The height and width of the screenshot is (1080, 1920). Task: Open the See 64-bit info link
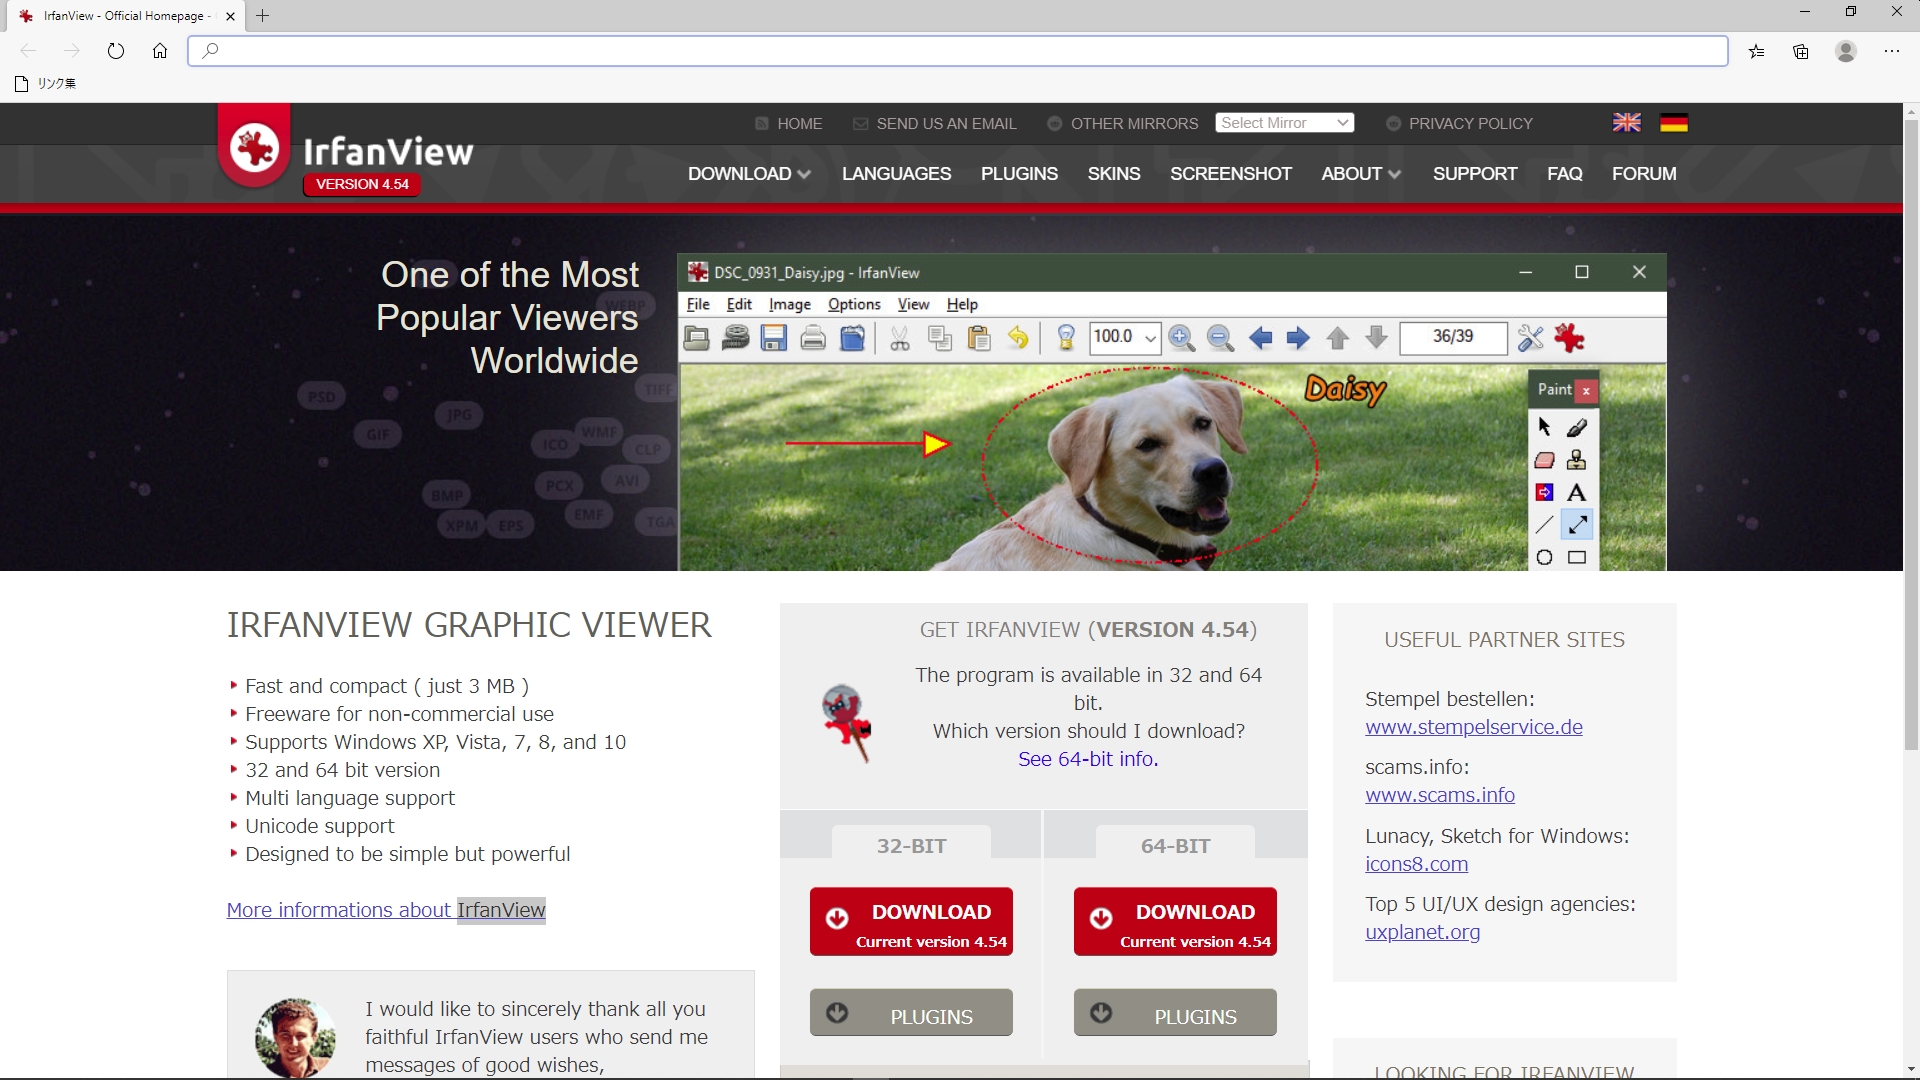click(x=1088, y=759)
